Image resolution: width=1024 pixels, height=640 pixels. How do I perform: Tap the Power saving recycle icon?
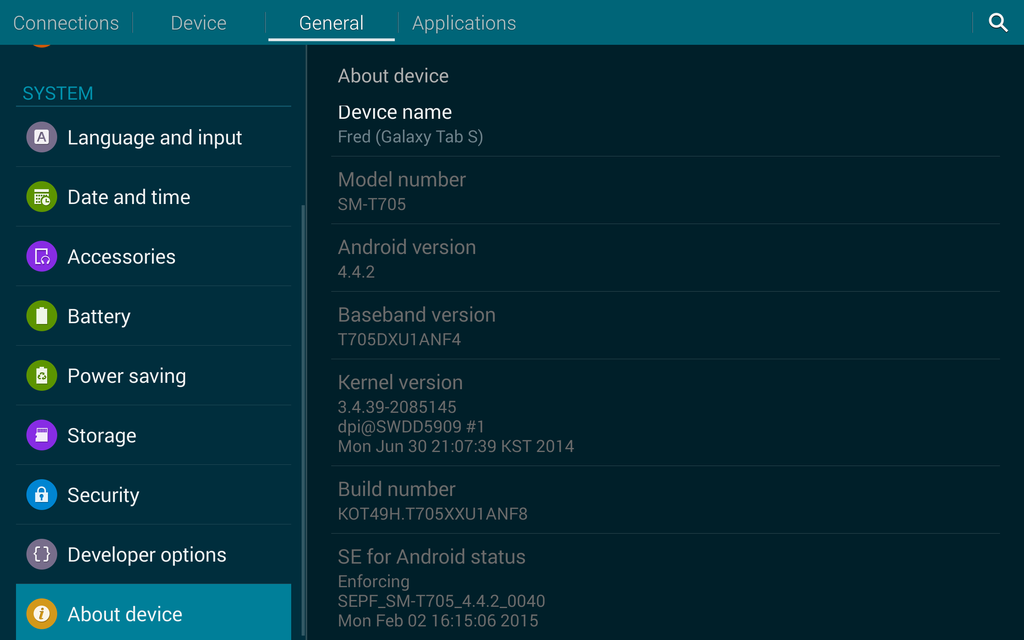click(x=41, y=376)
